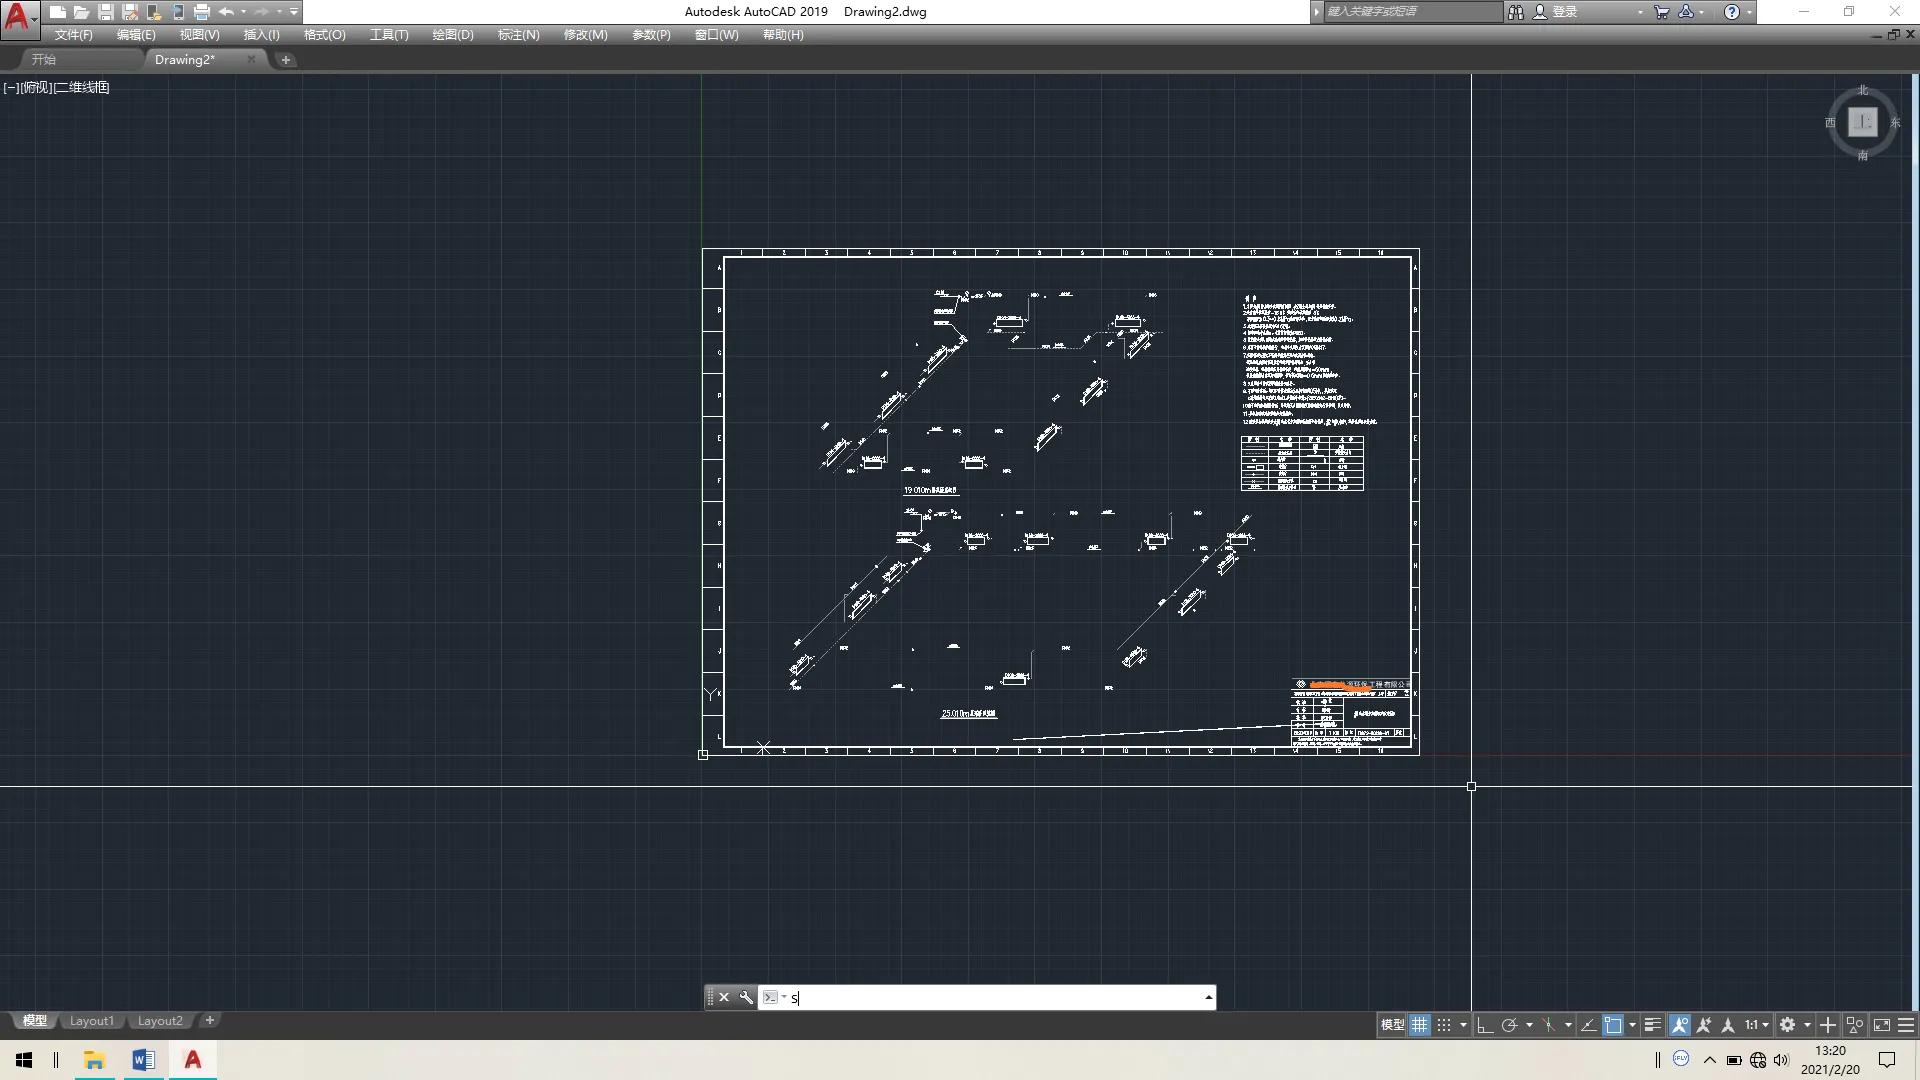Switch to the Layout2 tab
Screen dimensions: 1920x1080
click(x=160, y=1021)
